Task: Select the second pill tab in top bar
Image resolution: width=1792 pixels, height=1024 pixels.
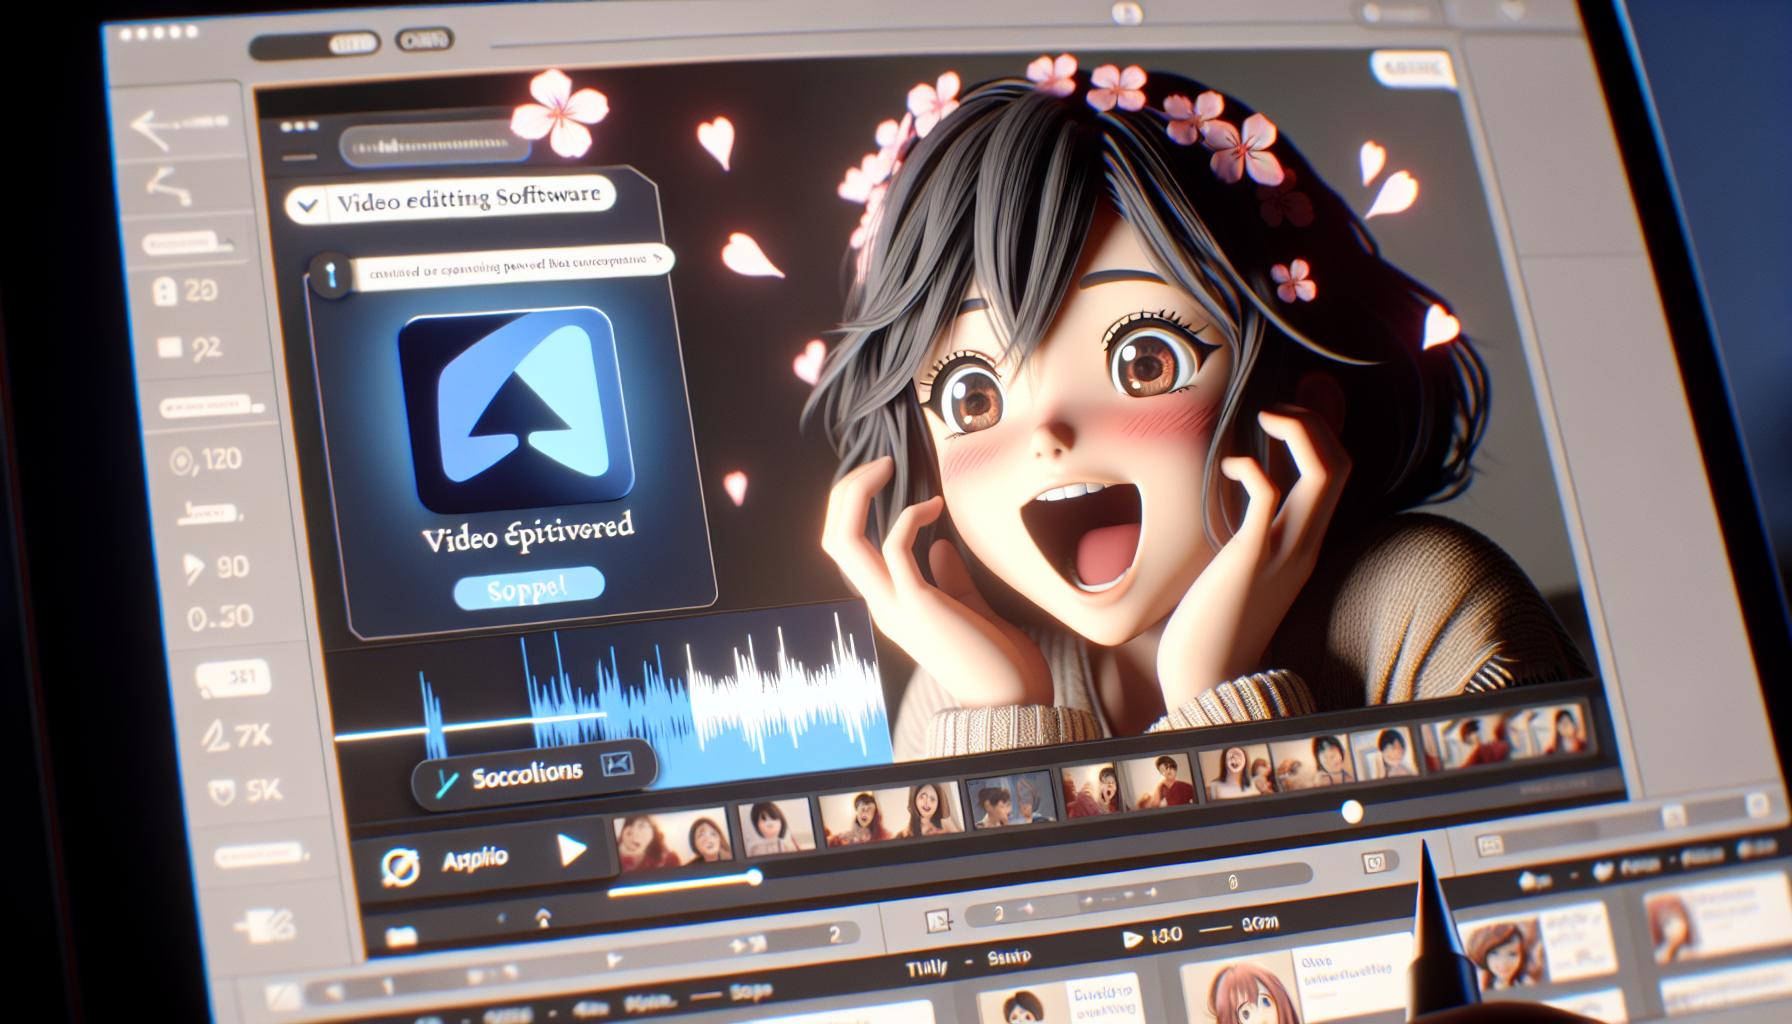Action: (x=423, y=41)
